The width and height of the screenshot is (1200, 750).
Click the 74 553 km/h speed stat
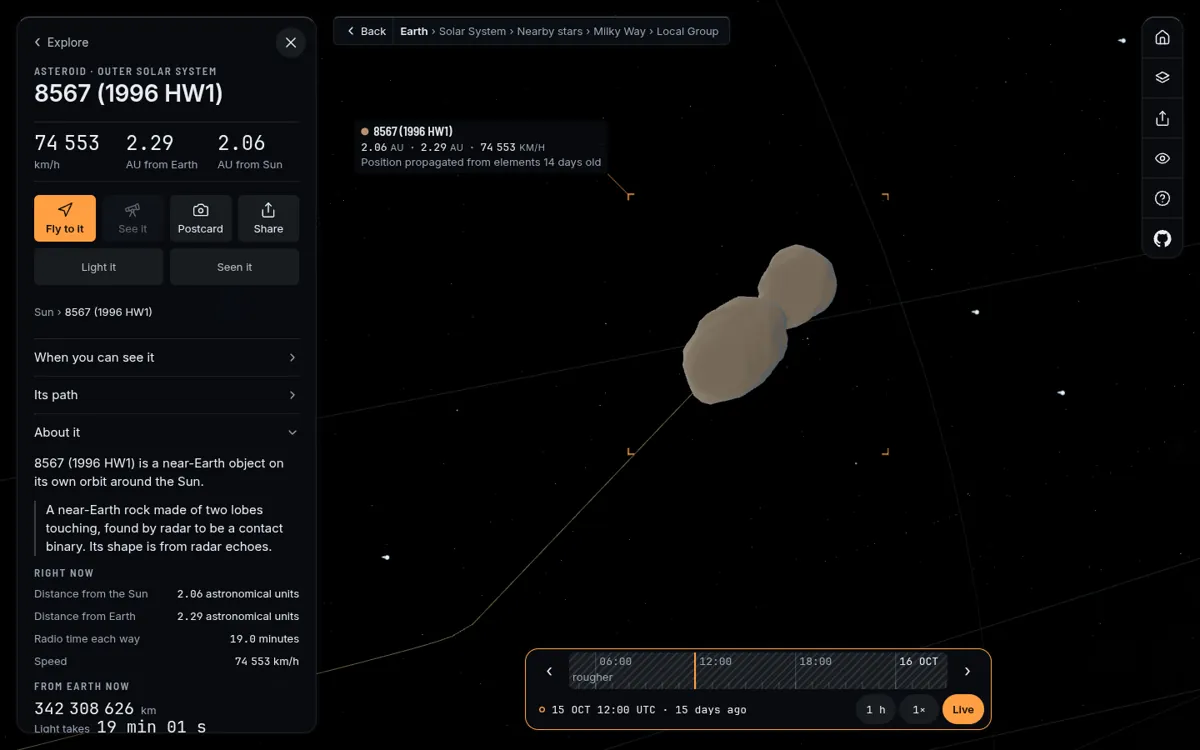click(67, 151)
